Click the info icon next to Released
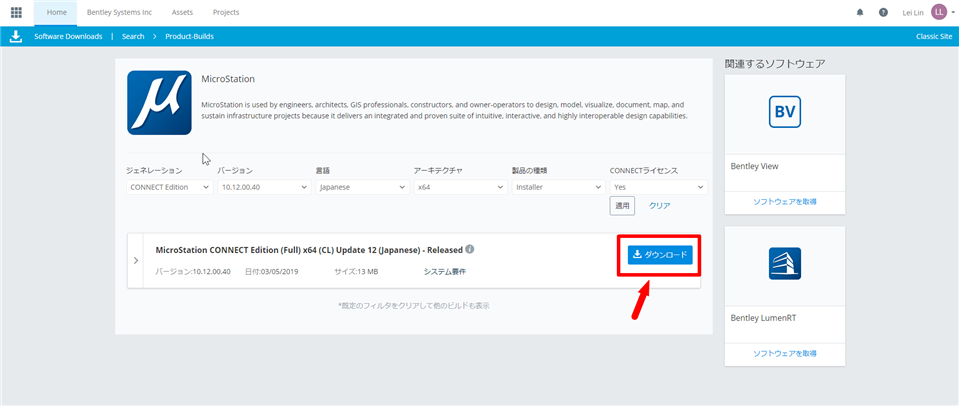The height and width of the screenshot is (406, 959). coord(470,249)
